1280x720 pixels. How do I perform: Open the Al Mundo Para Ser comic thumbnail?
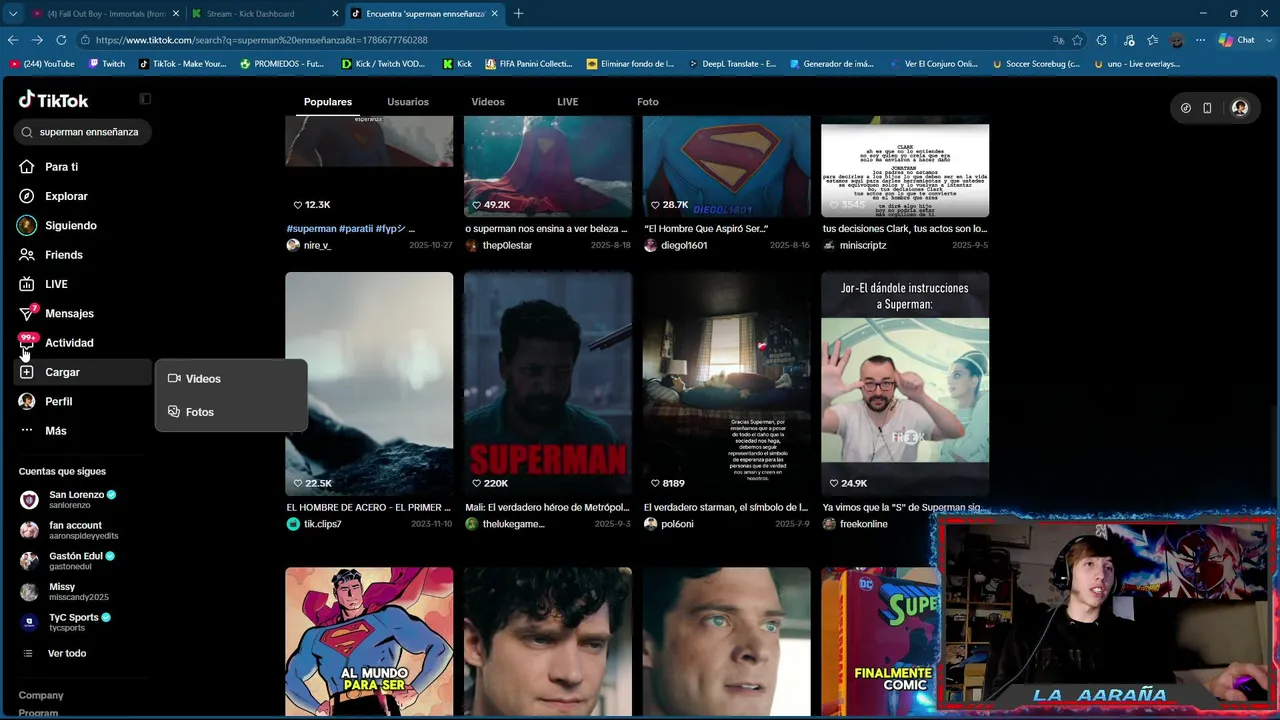pos(369,642)
